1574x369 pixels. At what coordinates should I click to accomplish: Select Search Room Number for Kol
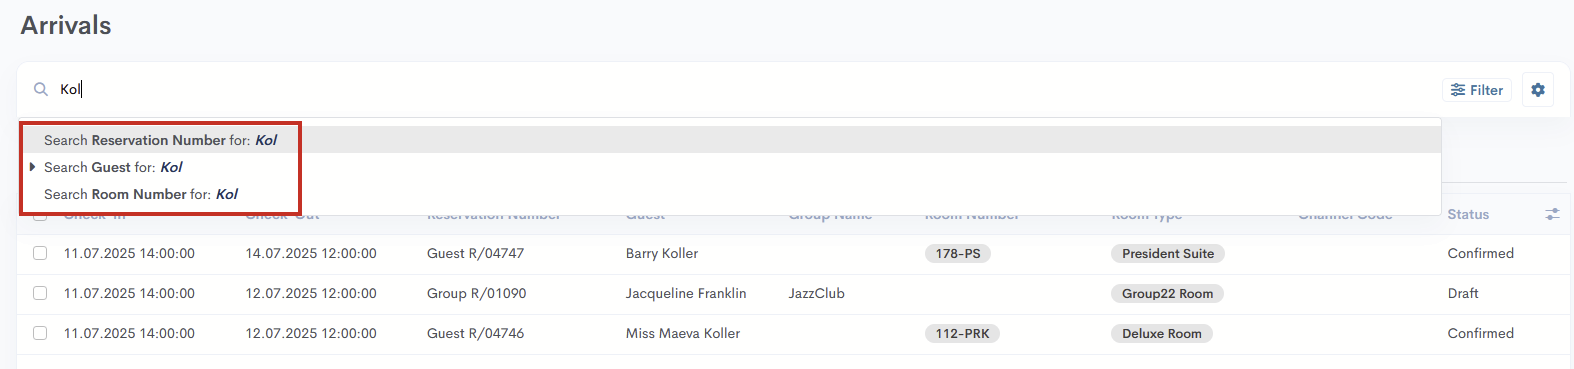140,194
